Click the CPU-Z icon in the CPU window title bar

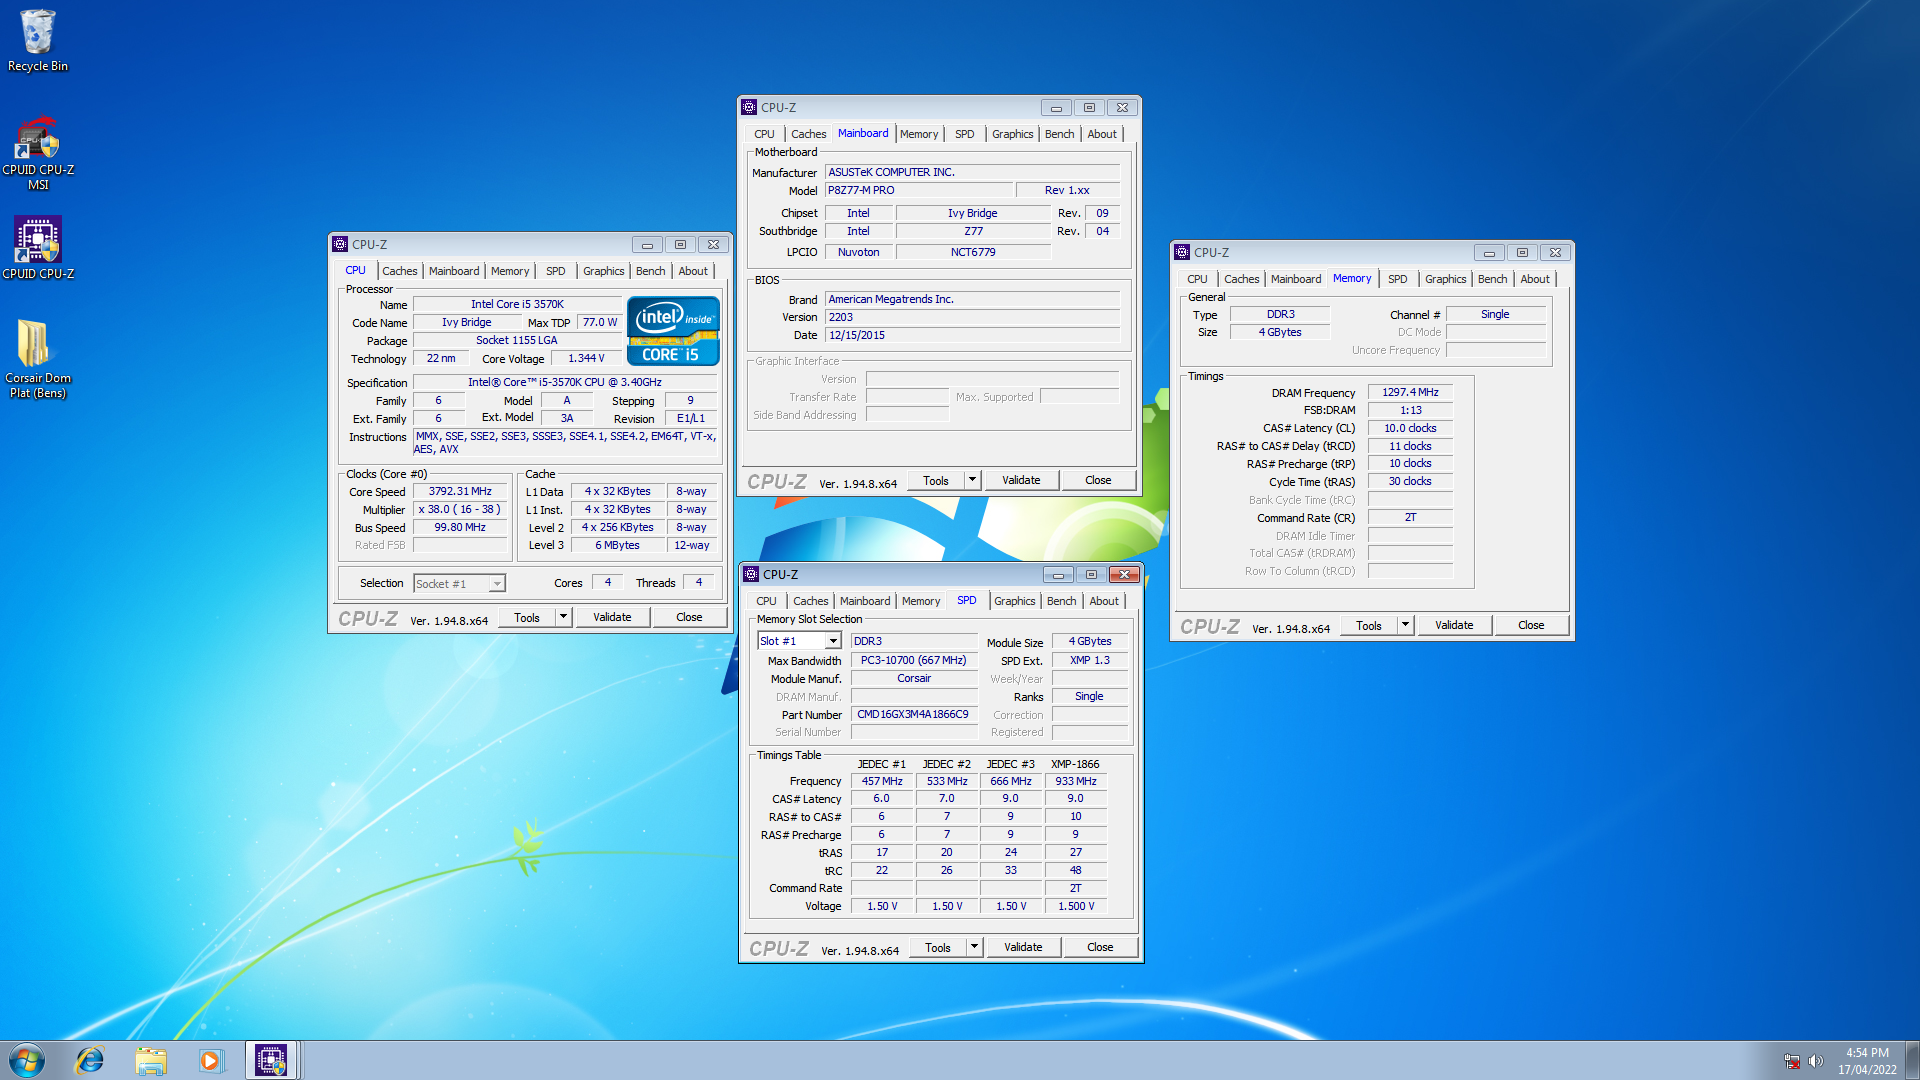point(340,244)
